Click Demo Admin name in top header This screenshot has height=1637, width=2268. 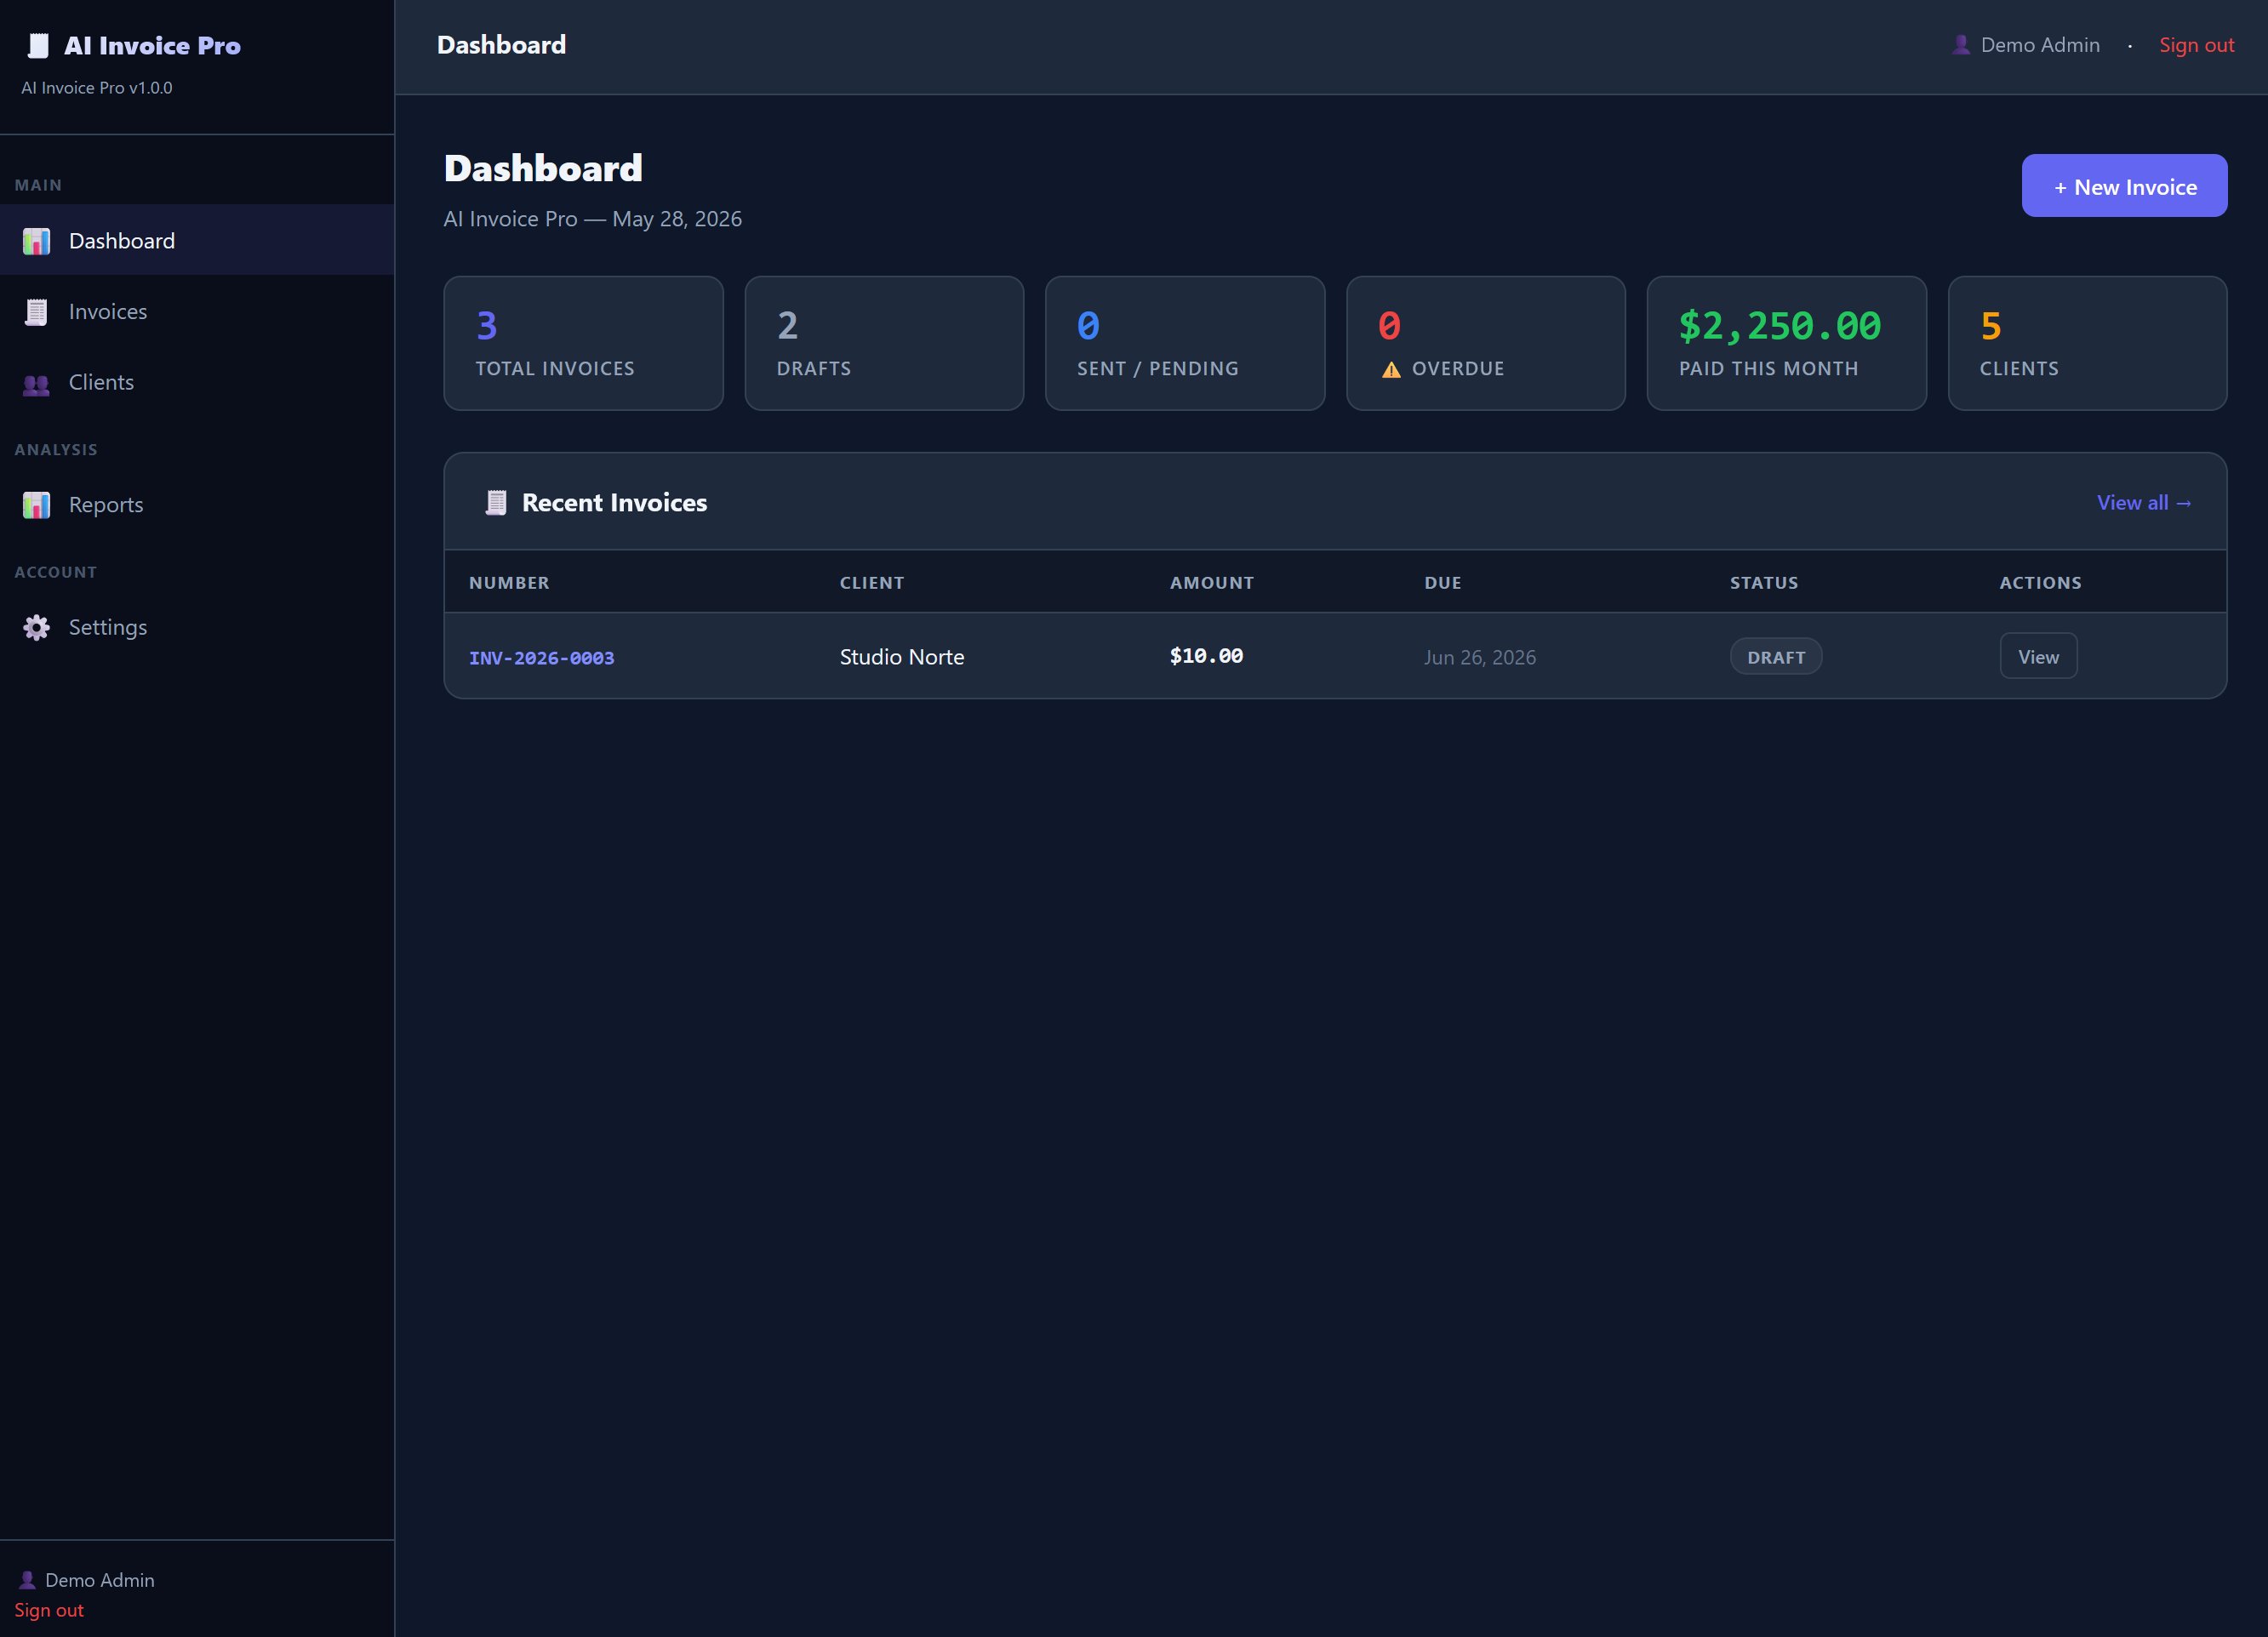(2040, 45)
